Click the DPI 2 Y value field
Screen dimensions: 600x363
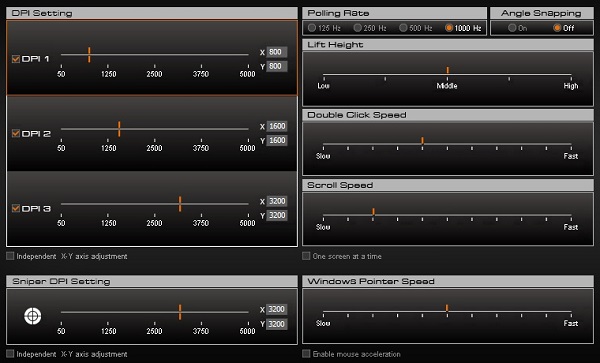(277, 140)
